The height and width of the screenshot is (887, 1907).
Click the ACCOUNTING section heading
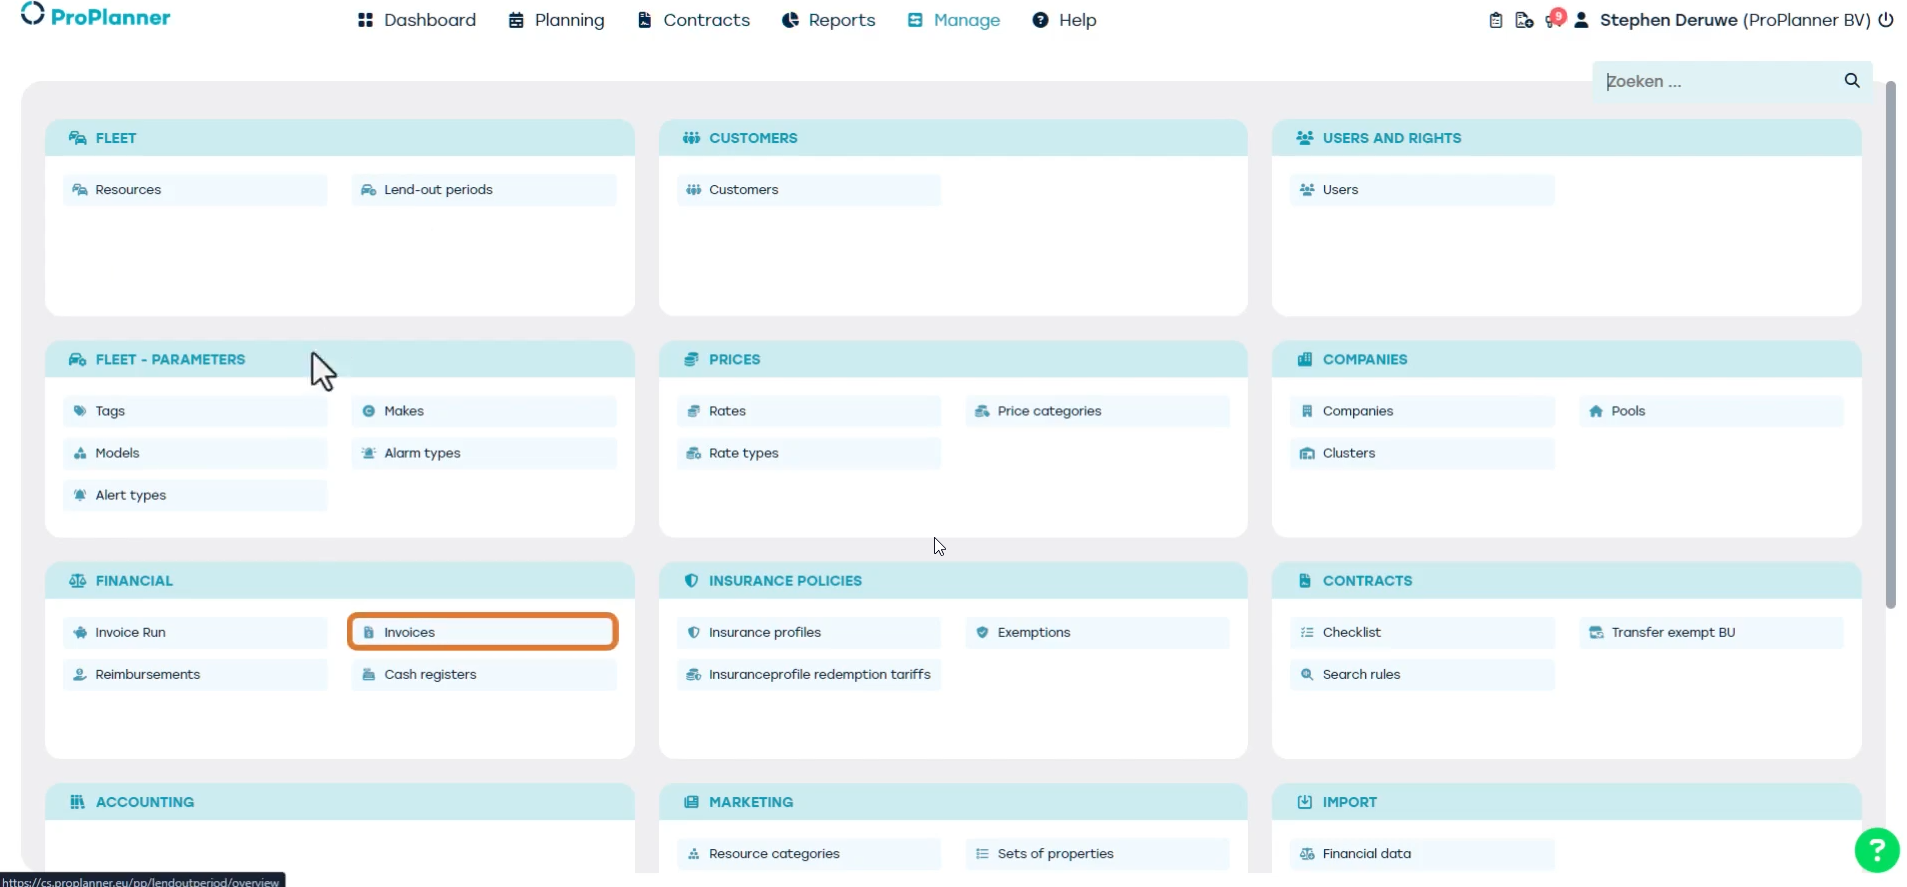145,802
